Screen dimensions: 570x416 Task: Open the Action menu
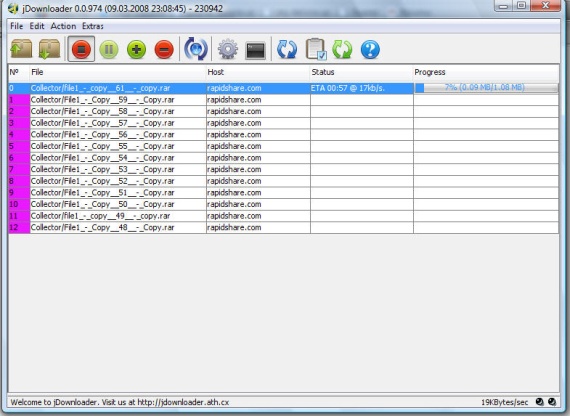(63, 26)
